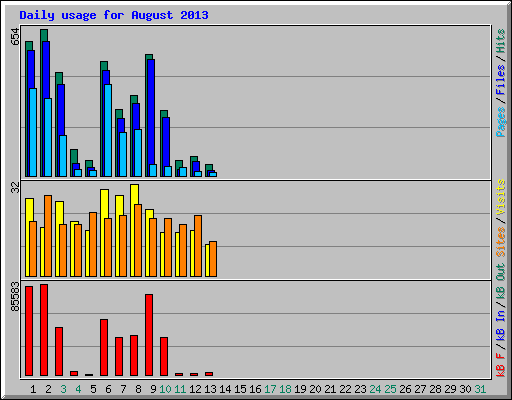Click the red kB bar for day 9
Image resolution: width=512 pixels, height=400 pixels.
coord(149,335)
